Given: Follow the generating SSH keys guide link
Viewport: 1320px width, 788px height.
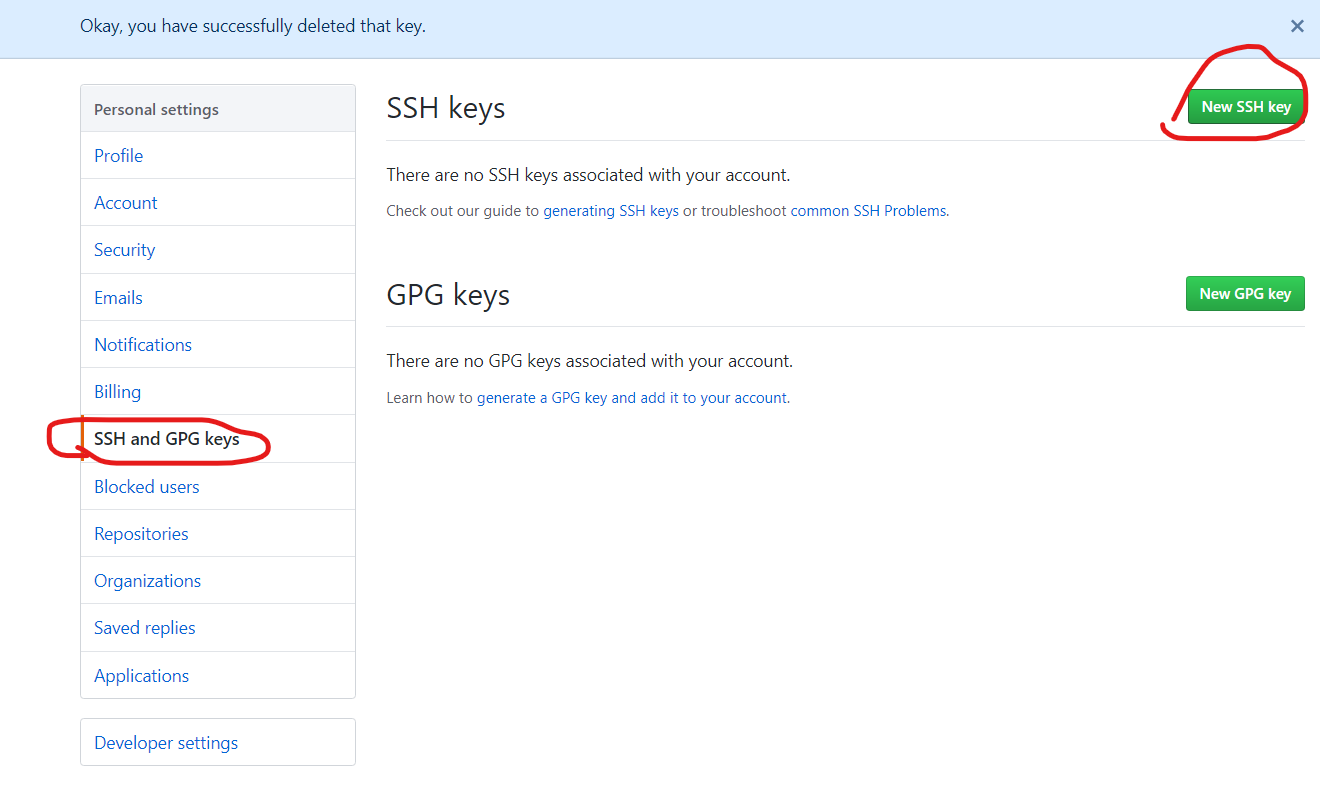Looking at the screenshot, I should pyautogui.click(x=611, y=211).
